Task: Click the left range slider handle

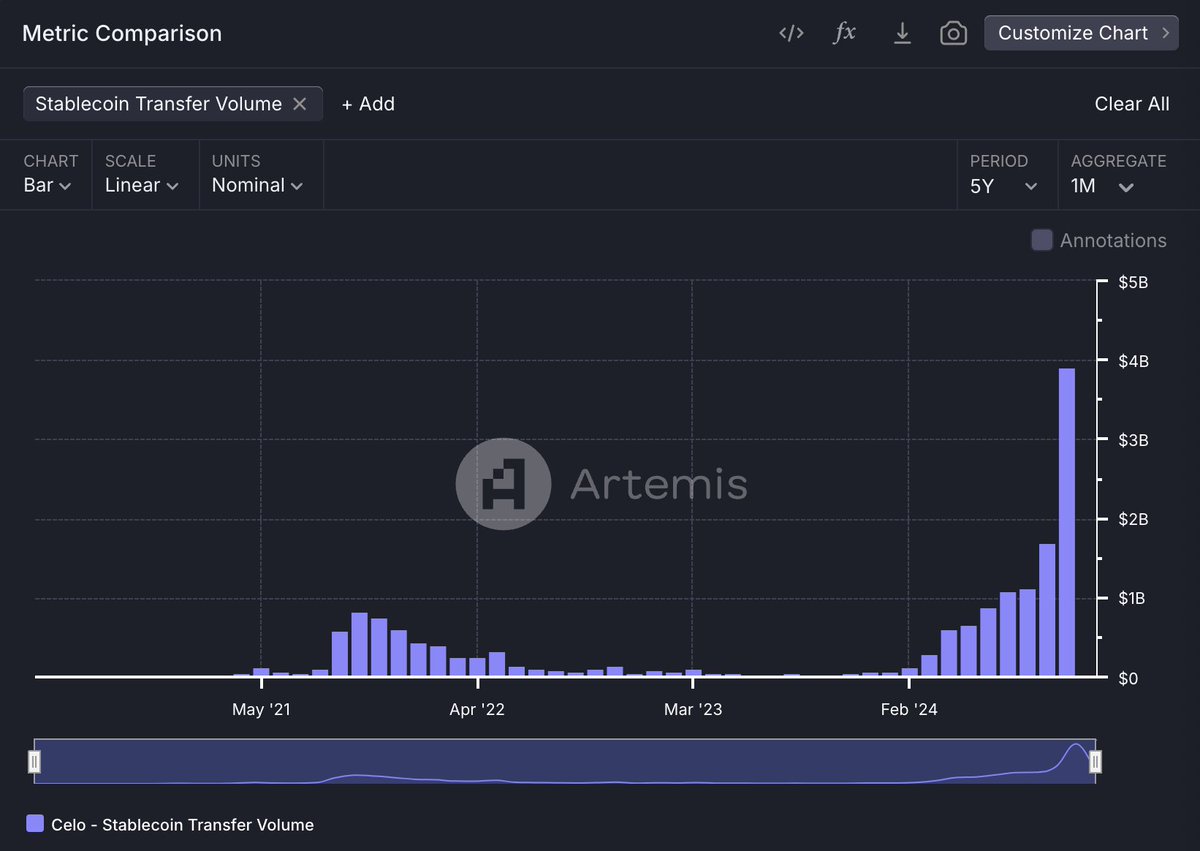Action: pos(35,762)
